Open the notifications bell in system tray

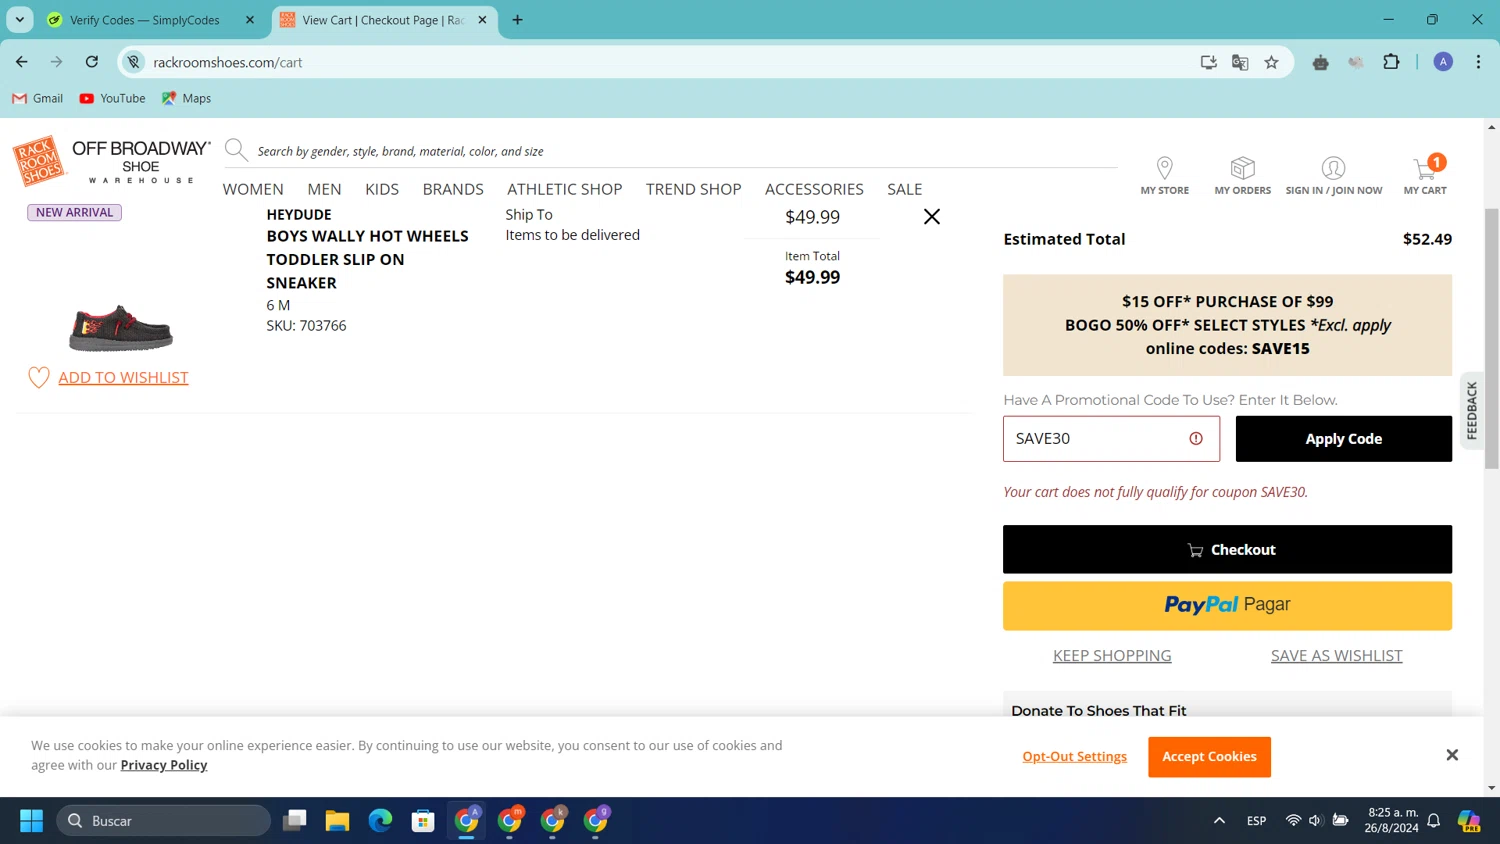coord(1433,821)
